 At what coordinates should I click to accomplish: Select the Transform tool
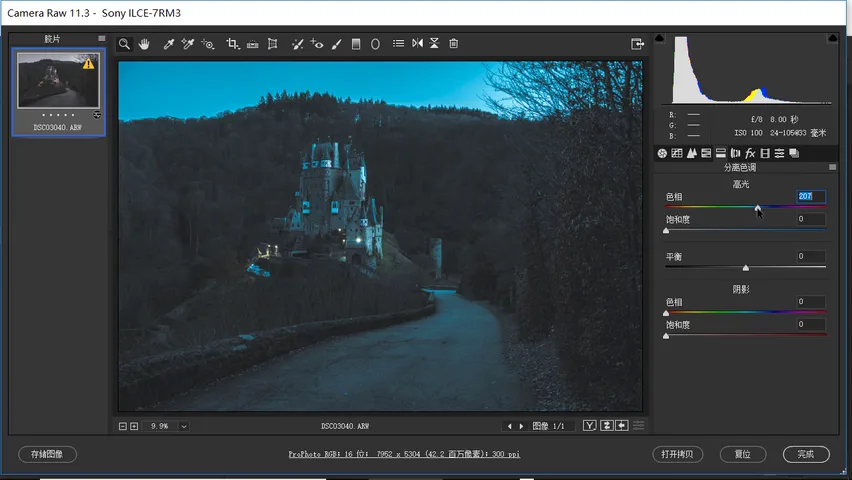273,44
